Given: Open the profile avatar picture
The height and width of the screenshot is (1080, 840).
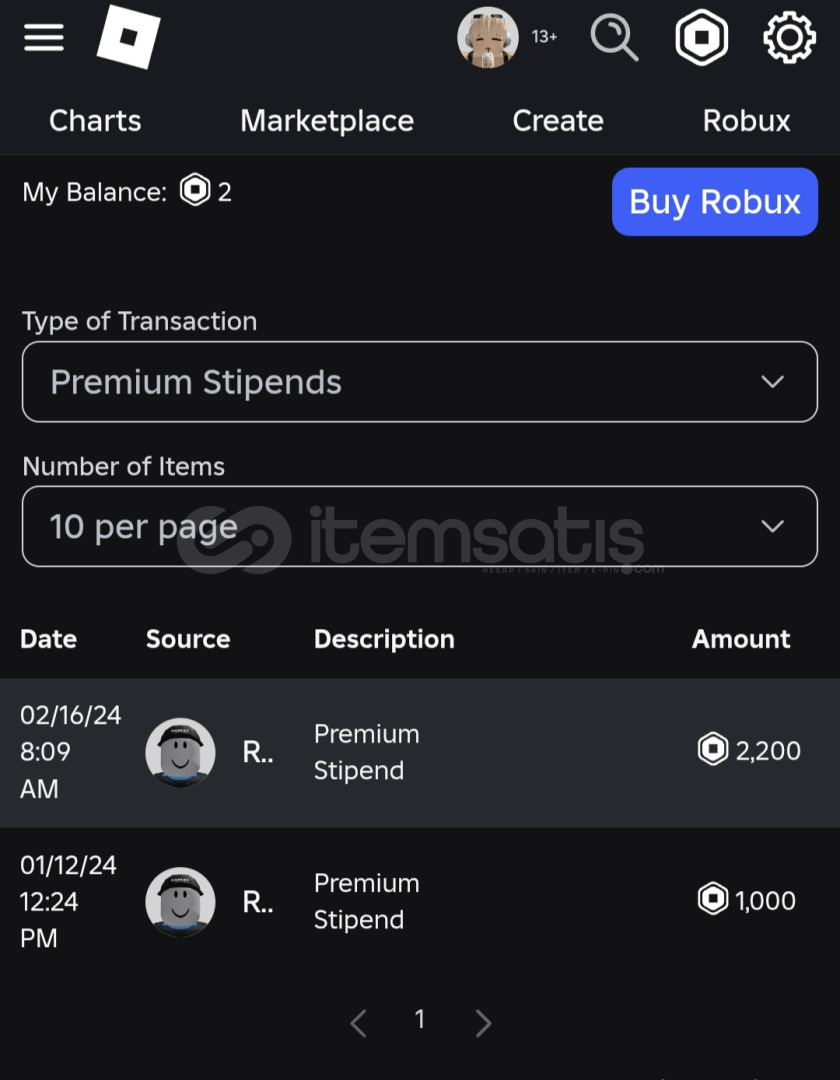Looking at the screenshot, I should (x=487, y=38).
